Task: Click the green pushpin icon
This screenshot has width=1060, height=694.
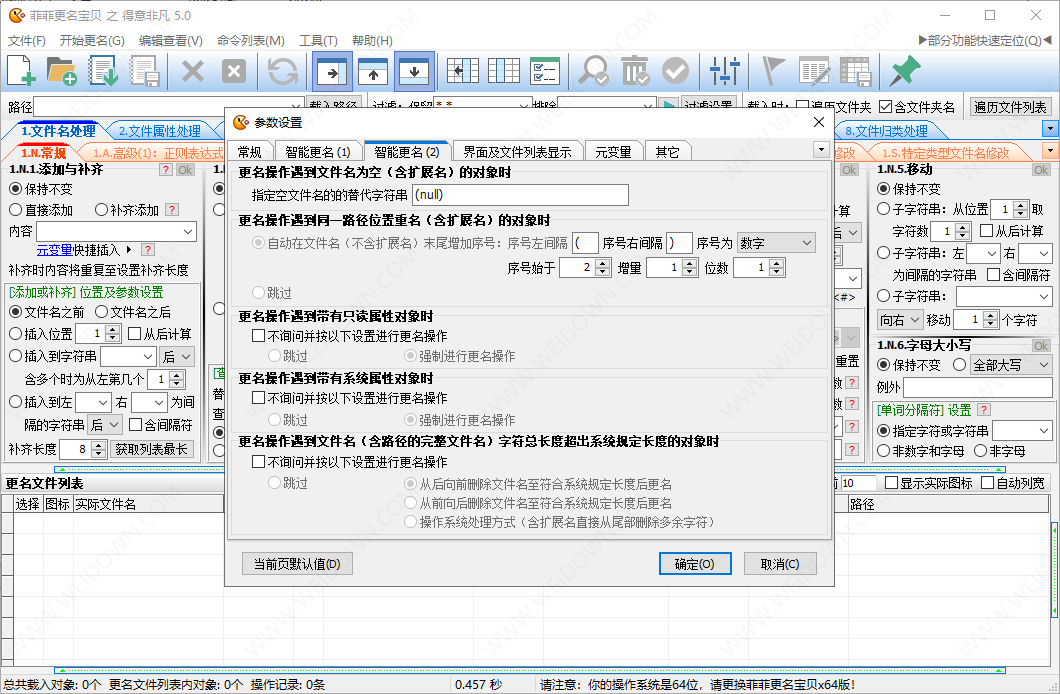Action: [x=905, y=71]
